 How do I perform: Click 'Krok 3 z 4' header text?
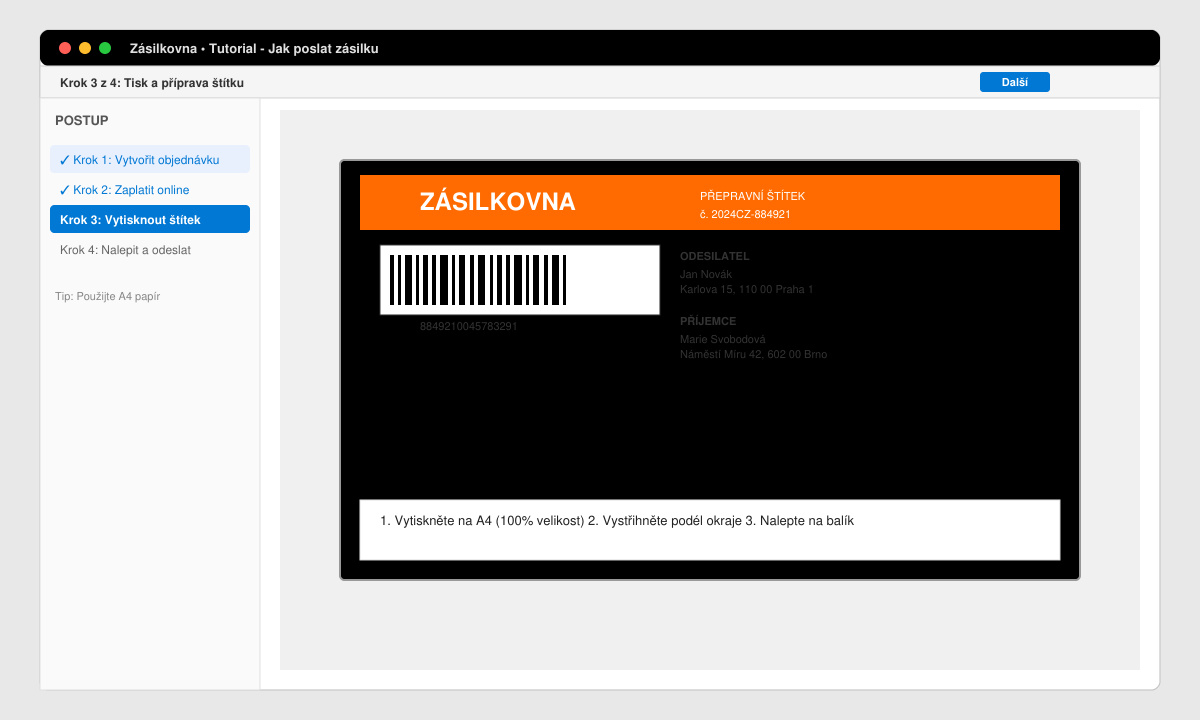tap(152, 83)
